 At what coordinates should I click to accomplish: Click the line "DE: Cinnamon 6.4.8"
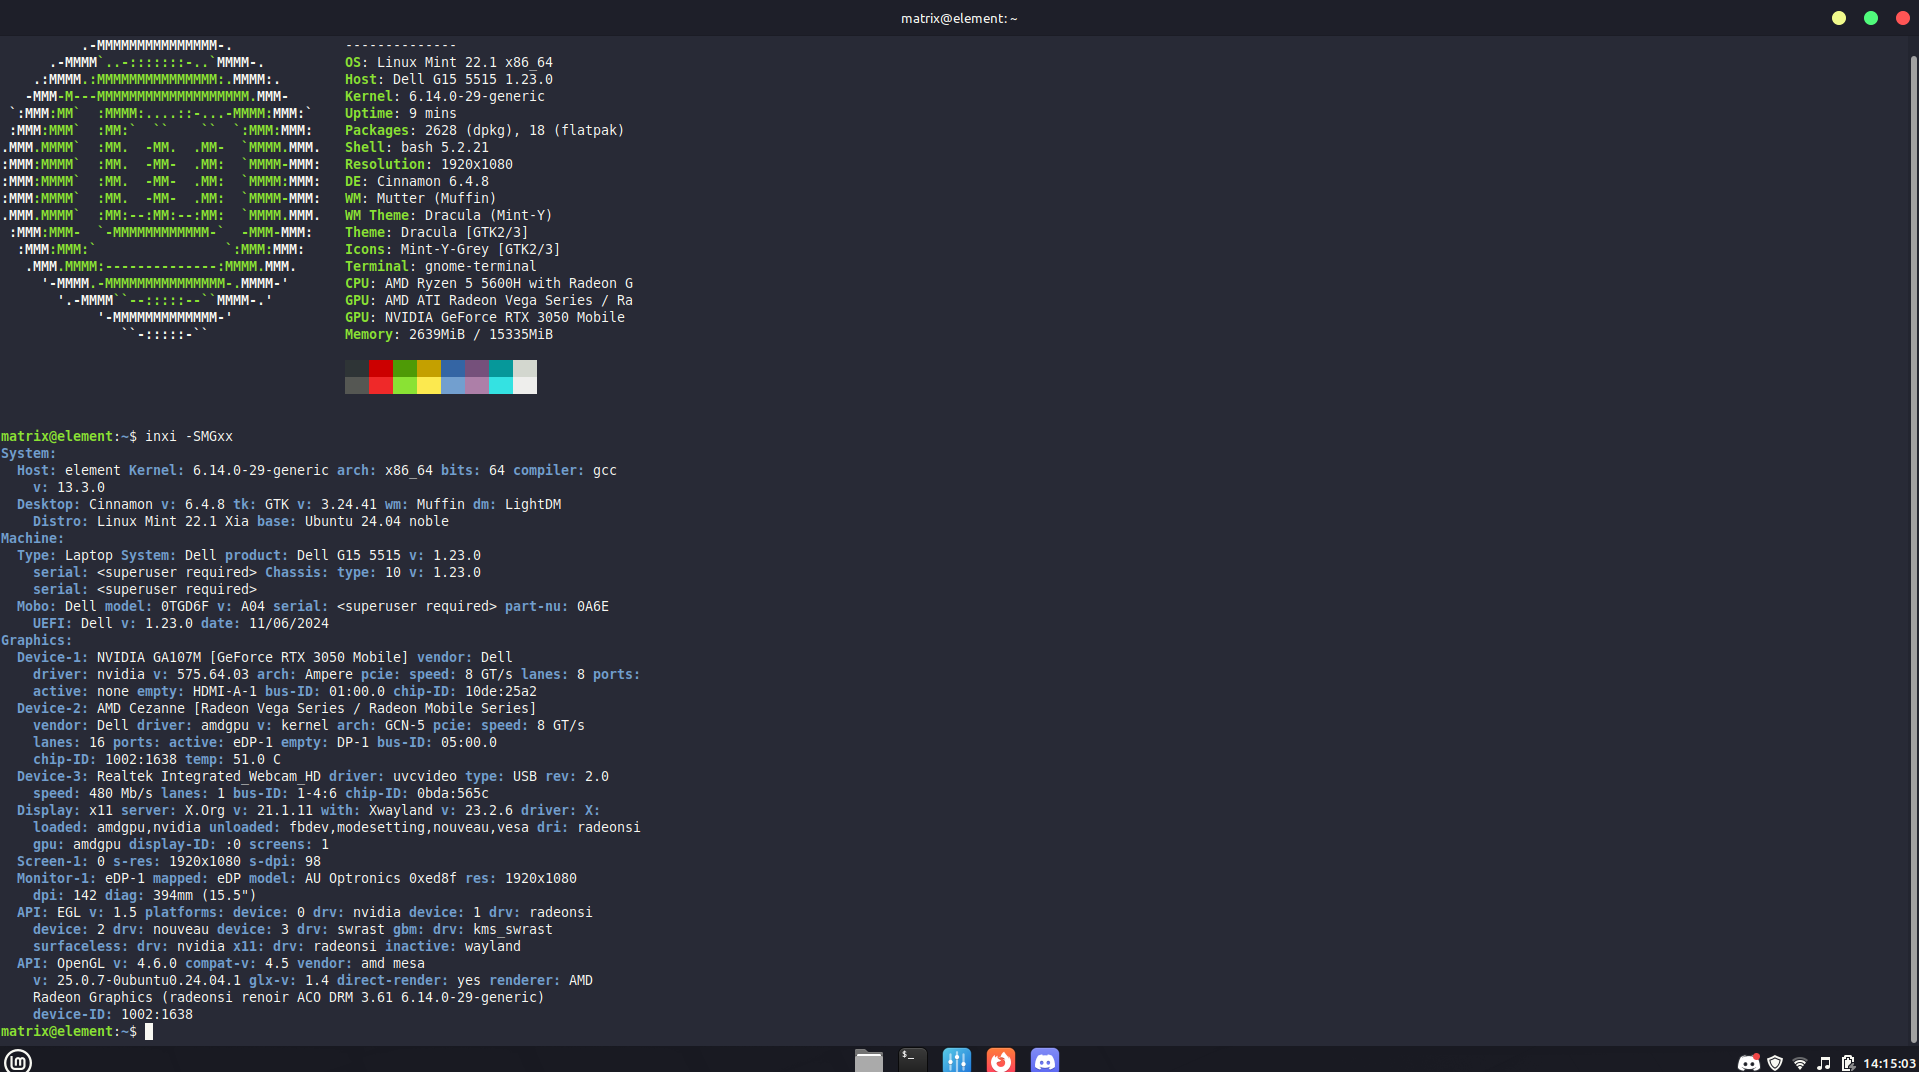pyautogui.click(x=417, y=181)
